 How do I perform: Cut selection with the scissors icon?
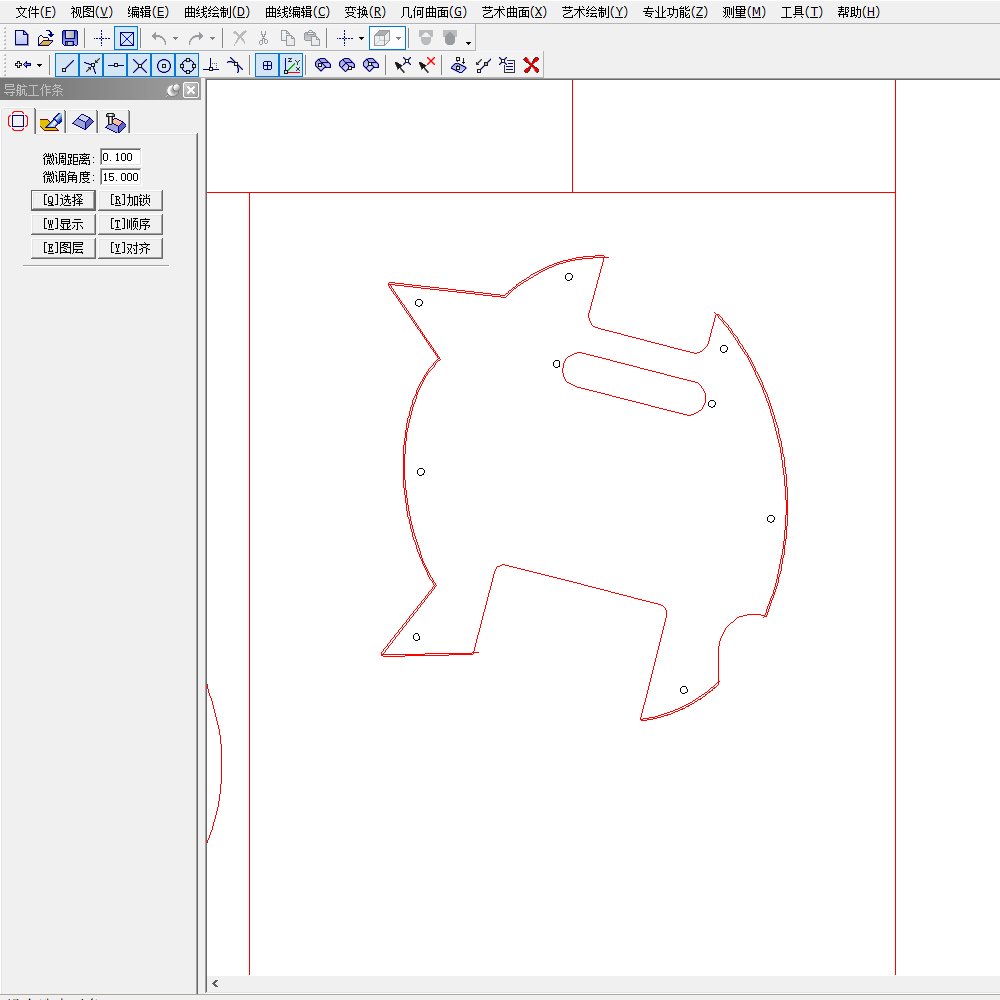(263, 38)
